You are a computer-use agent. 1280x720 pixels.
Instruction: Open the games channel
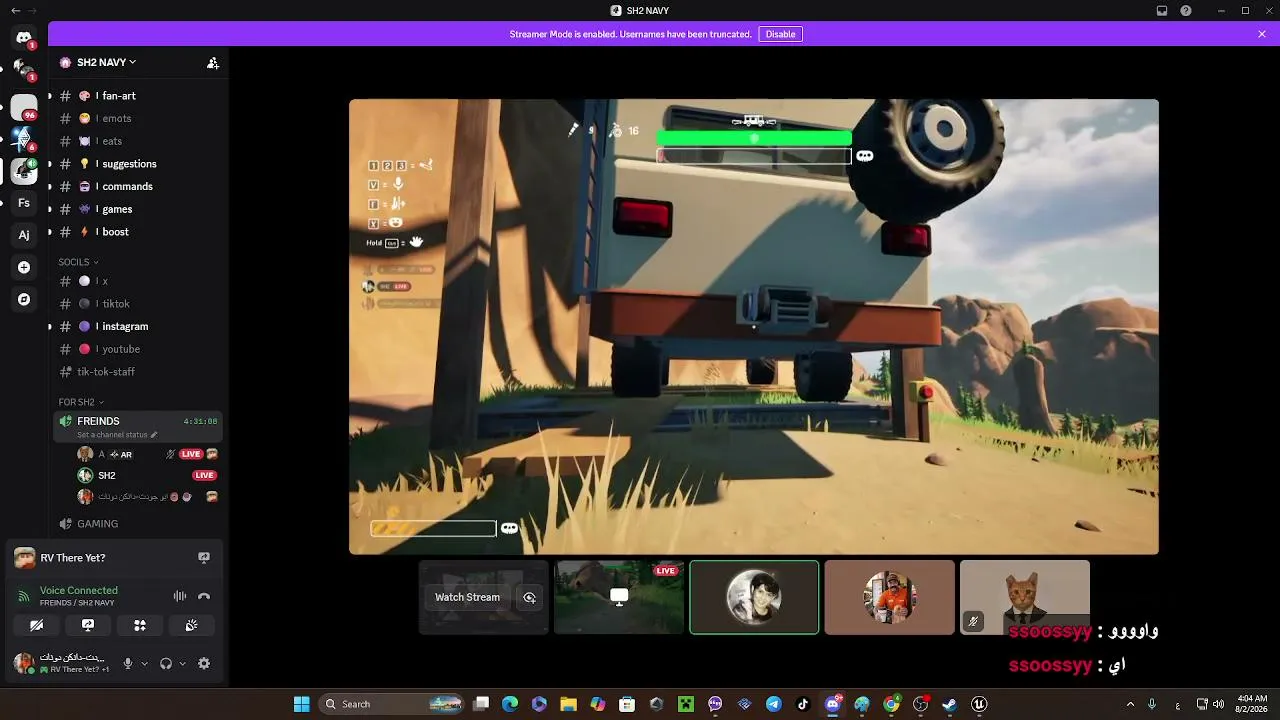pos(137,209)
